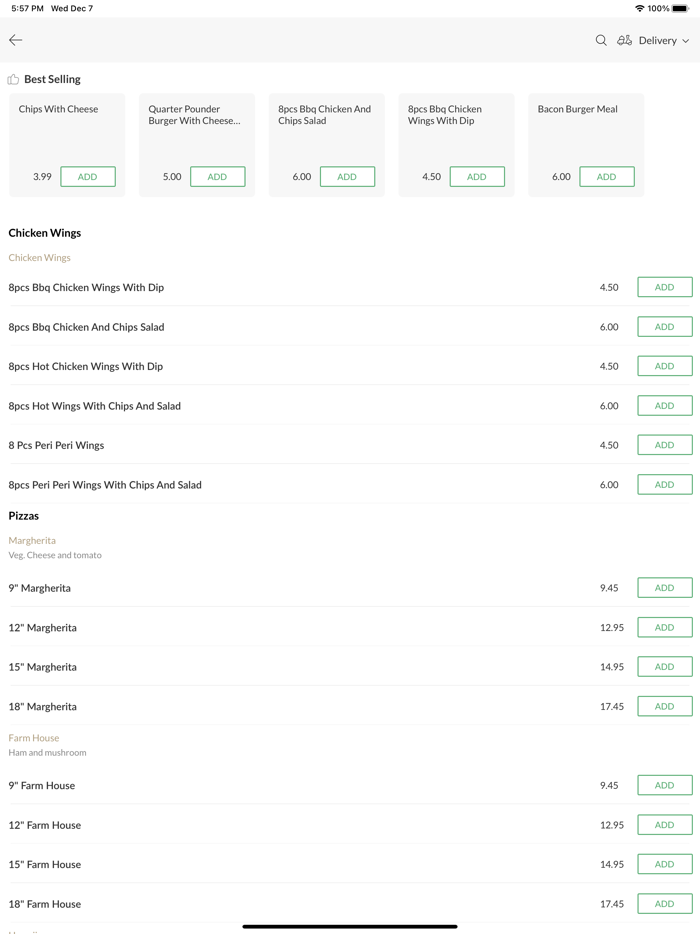Tap the home indicator bar
Image resolution: width=700 pixels, height=934 pixels.
point(350,926)
